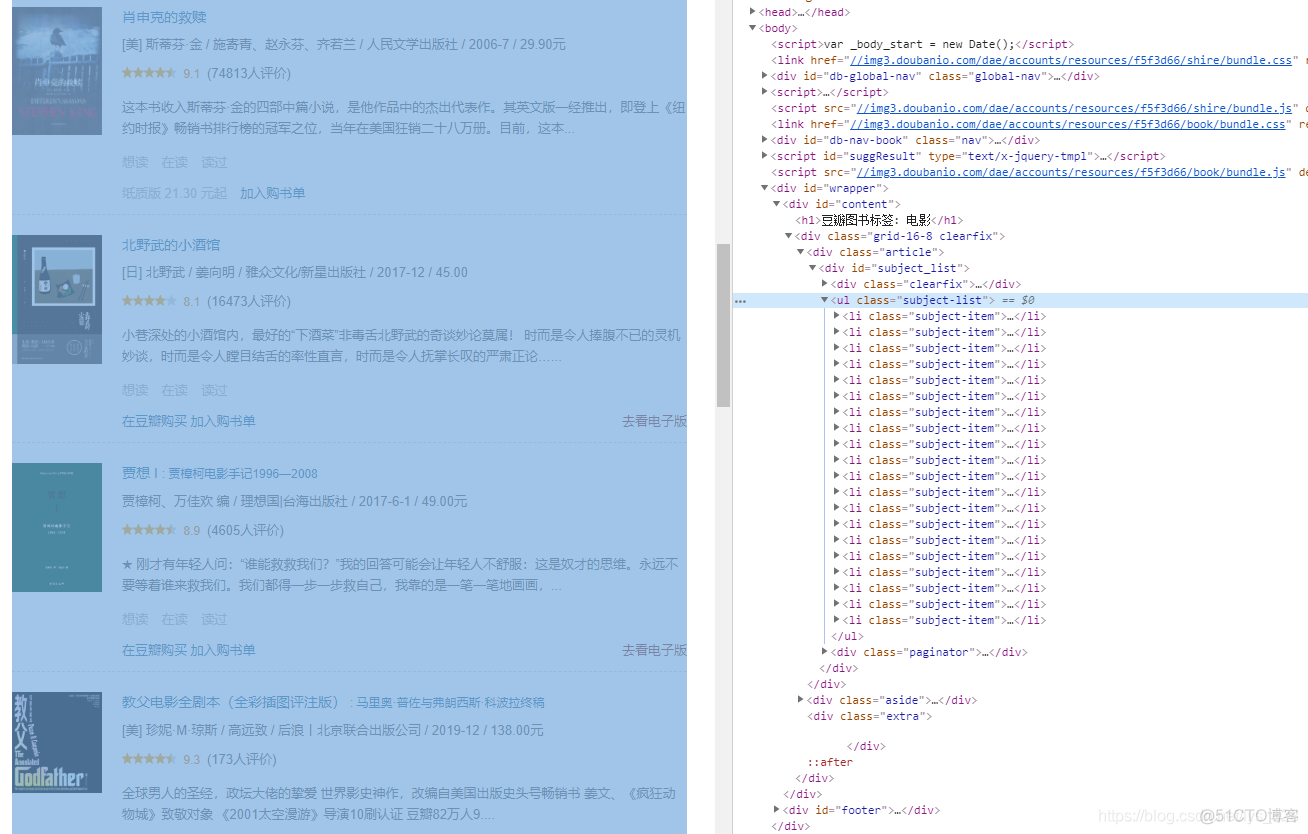Collapse the wrapper div node
This screenshot has width=1308, height=834.
tap(765, 188)
